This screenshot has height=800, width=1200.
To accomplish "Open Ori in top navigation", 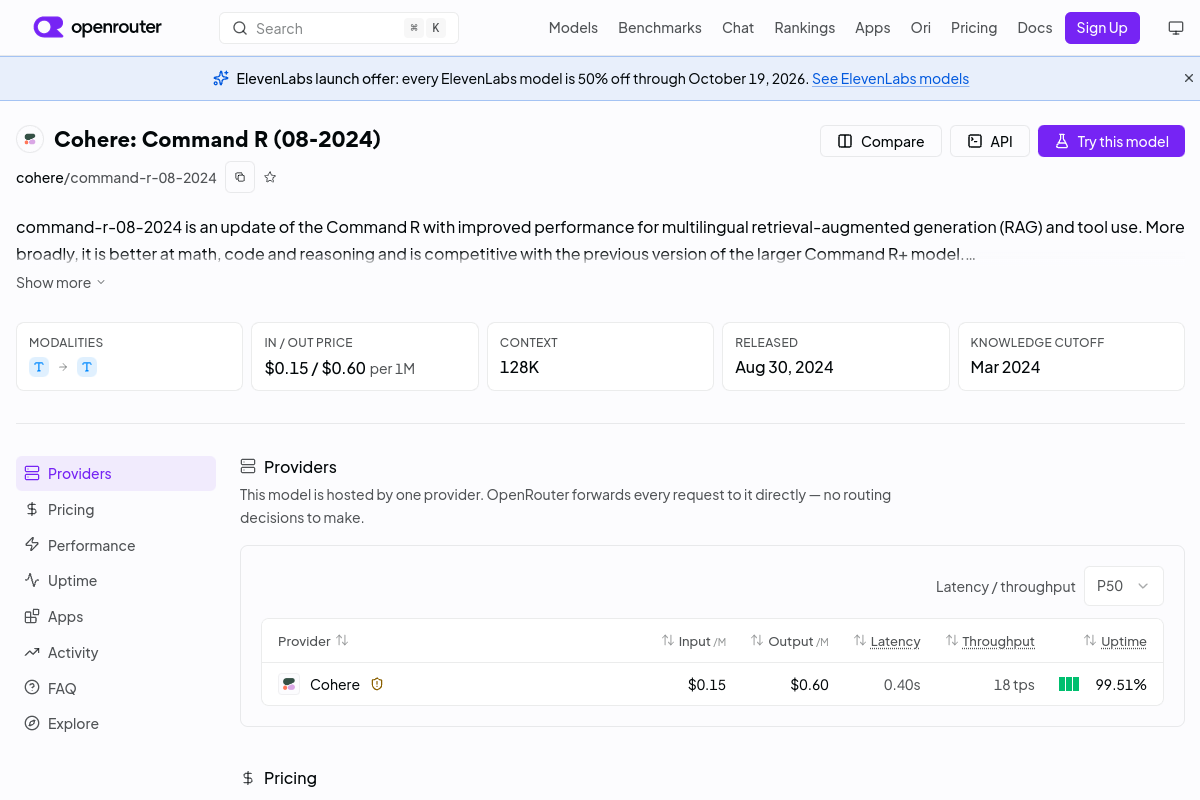I will pos(921,28).
